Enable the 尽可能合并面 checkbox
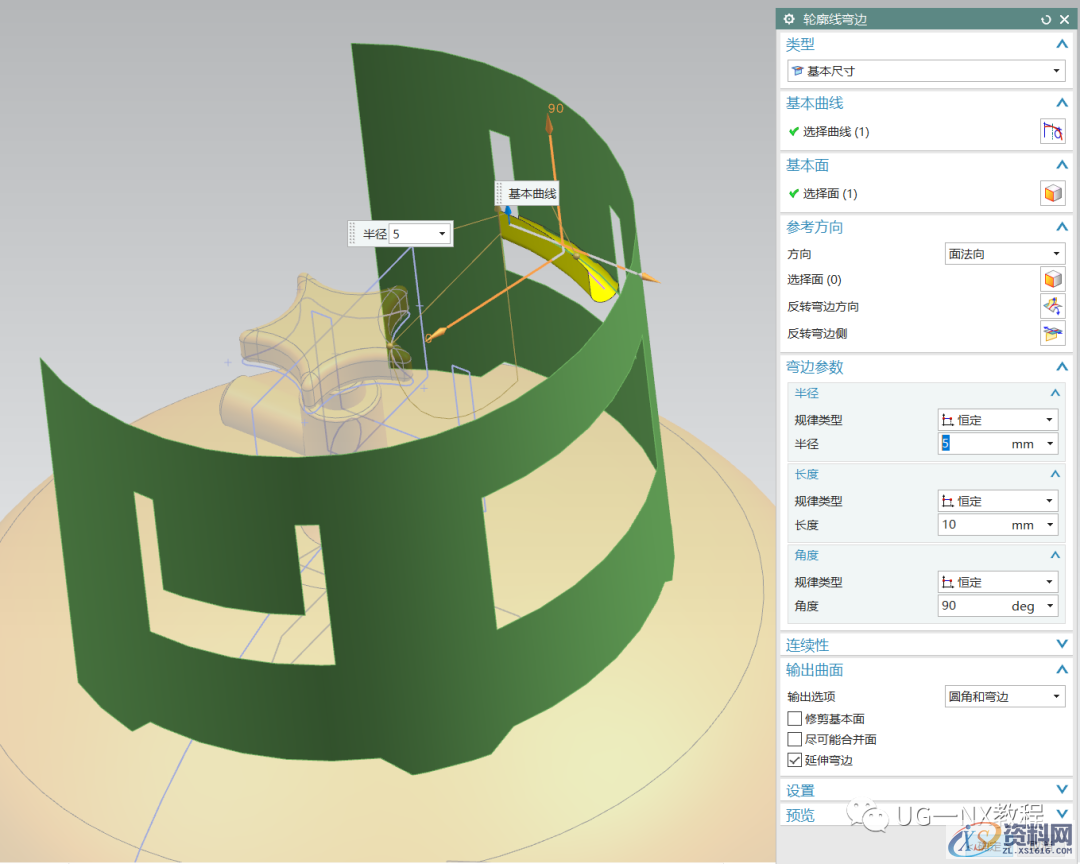This screenshot has height=864, width=1080. coord(795,740)
